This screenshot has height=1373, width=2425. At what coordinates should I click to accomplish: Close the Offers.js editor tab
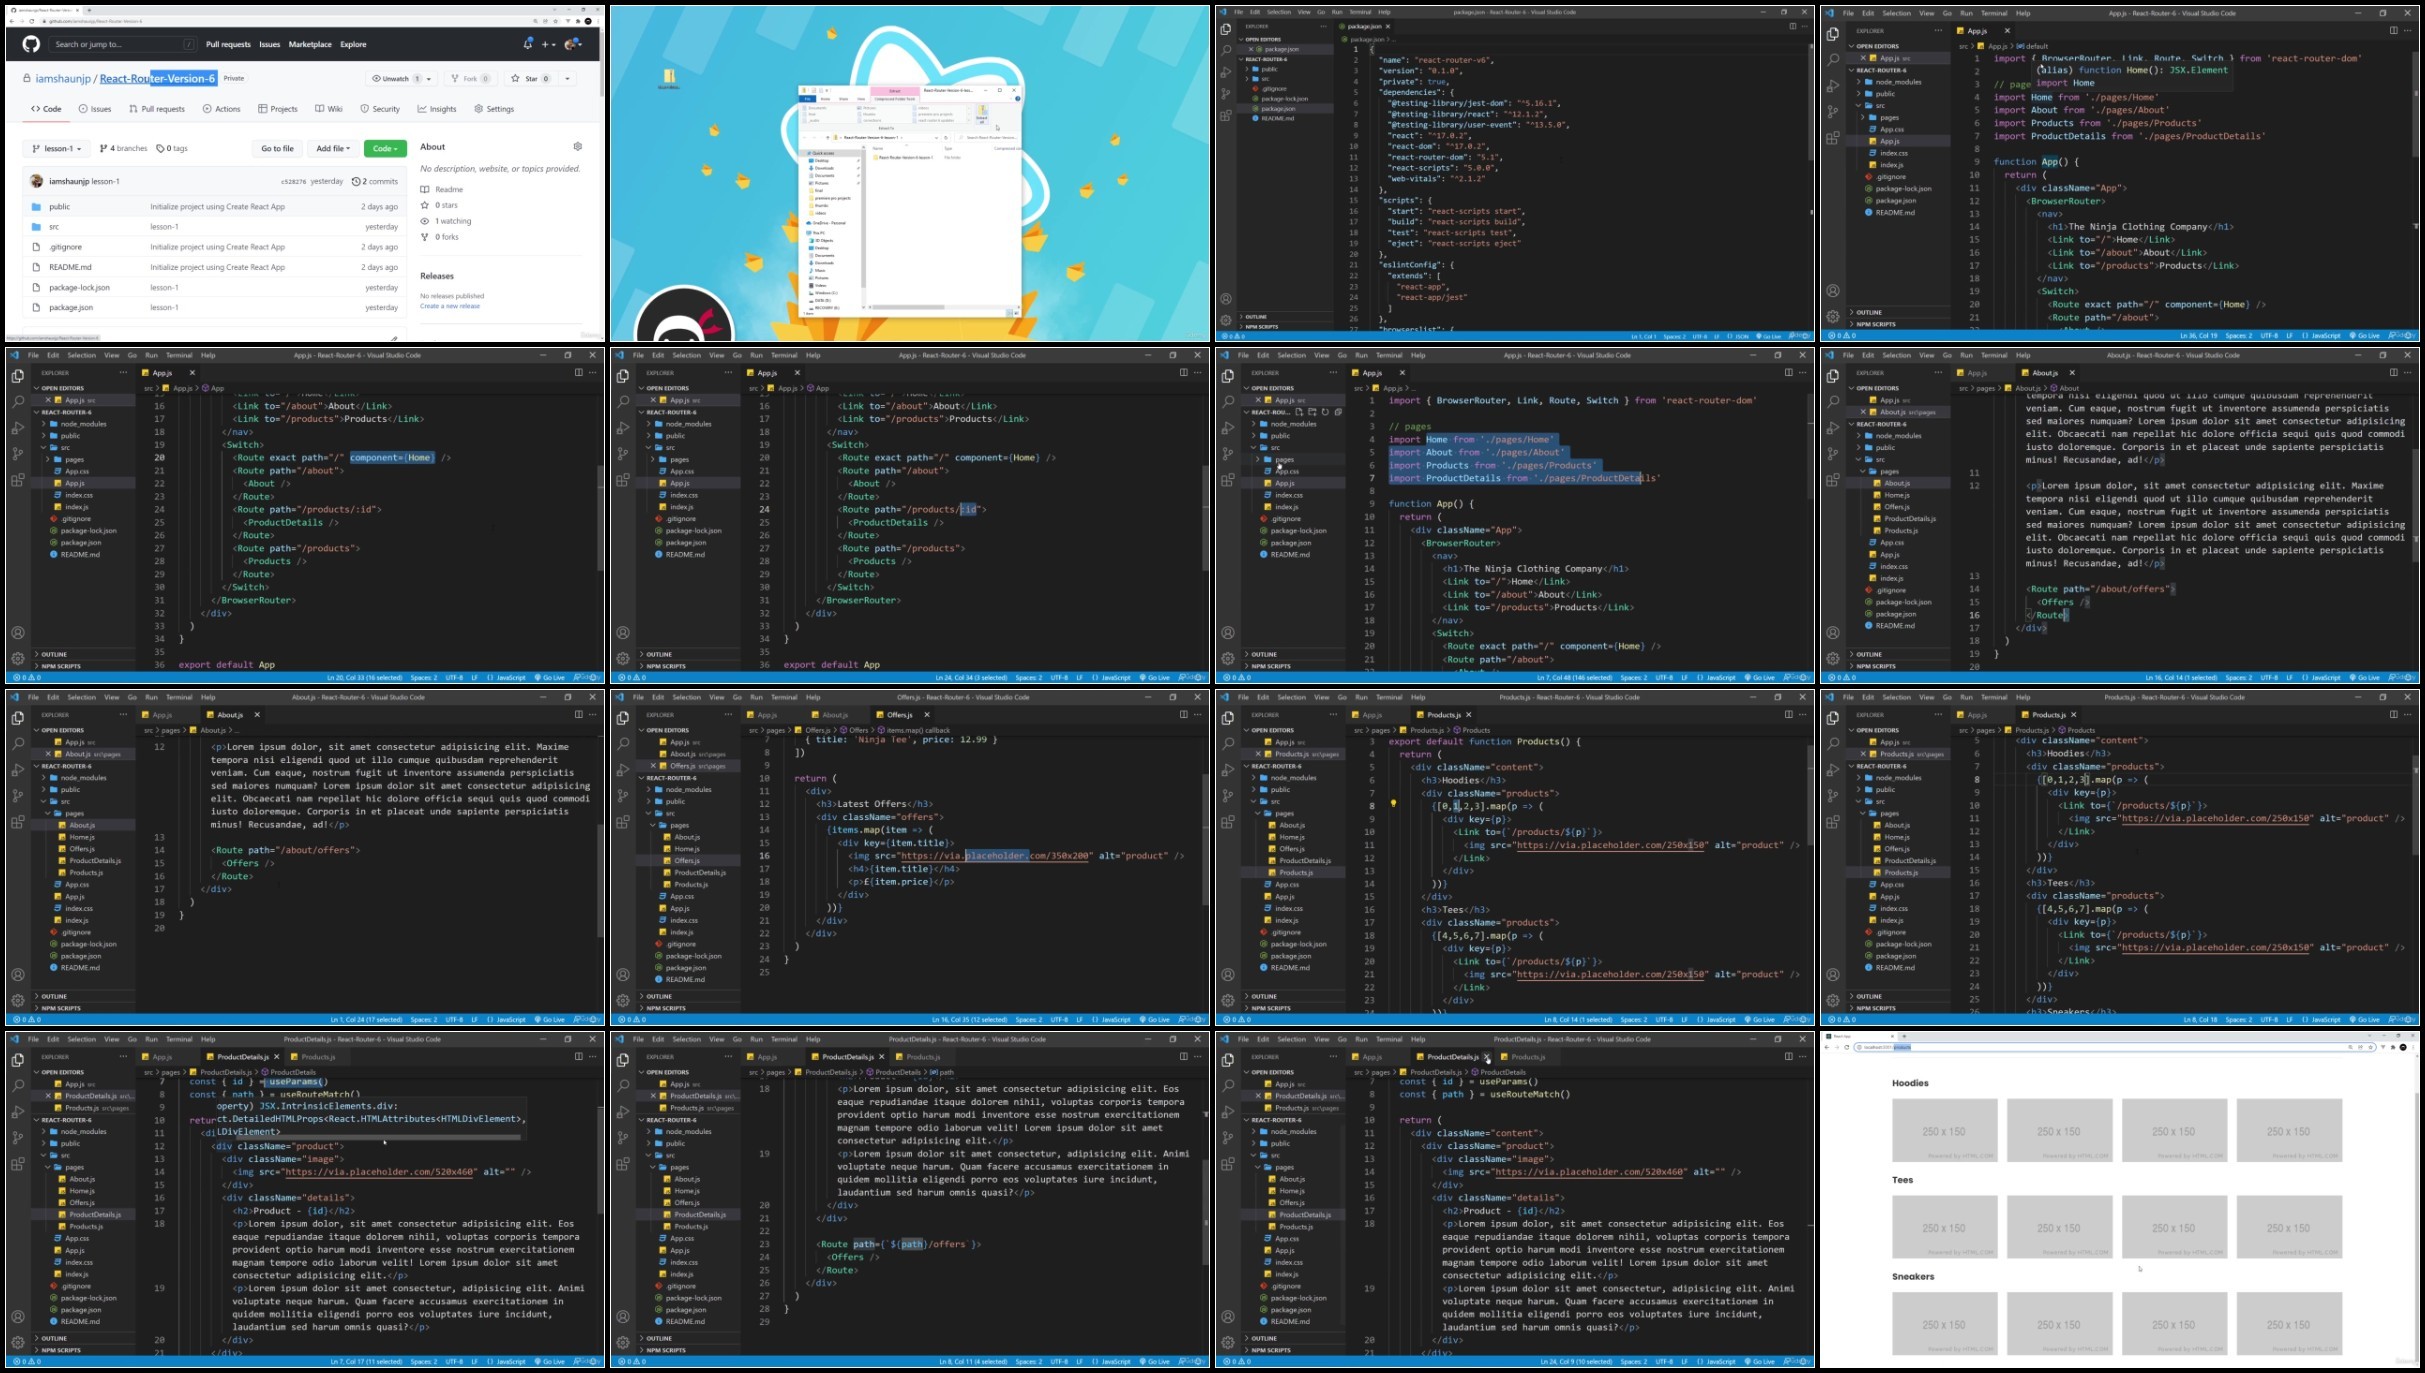[x=926, y=715]
